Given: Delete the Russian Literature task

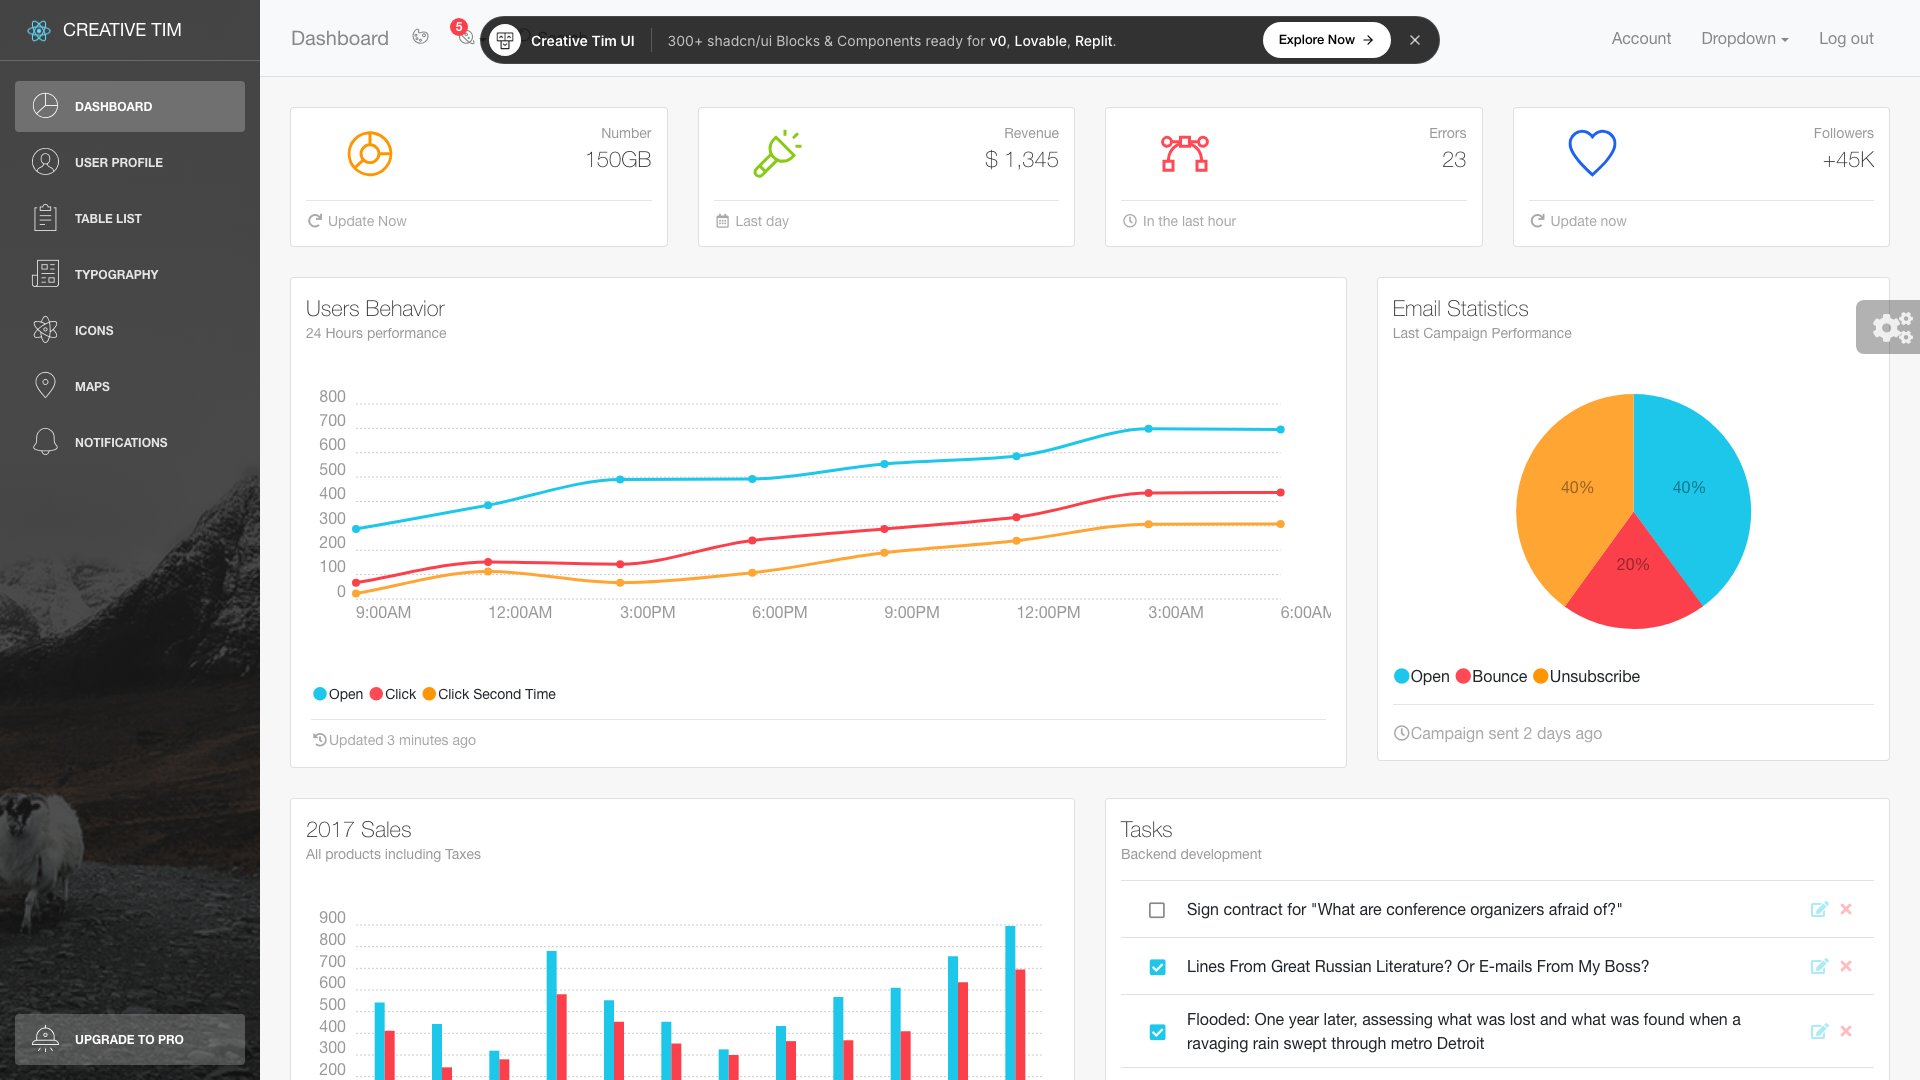Looking at the screenshot, I should coord(1845,967).
